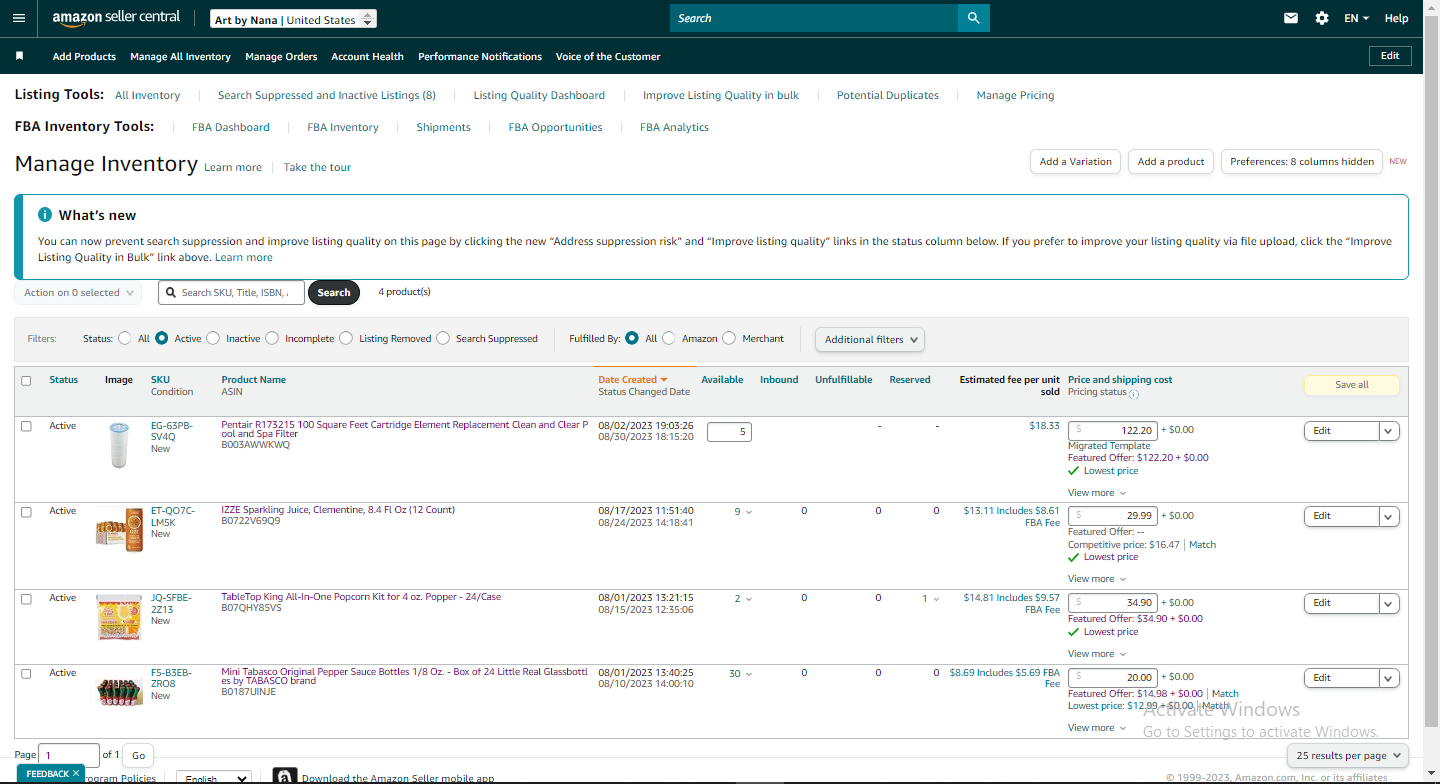
Task: Check the TableTop King popcorn row checkbox
Action: (26, 599)
